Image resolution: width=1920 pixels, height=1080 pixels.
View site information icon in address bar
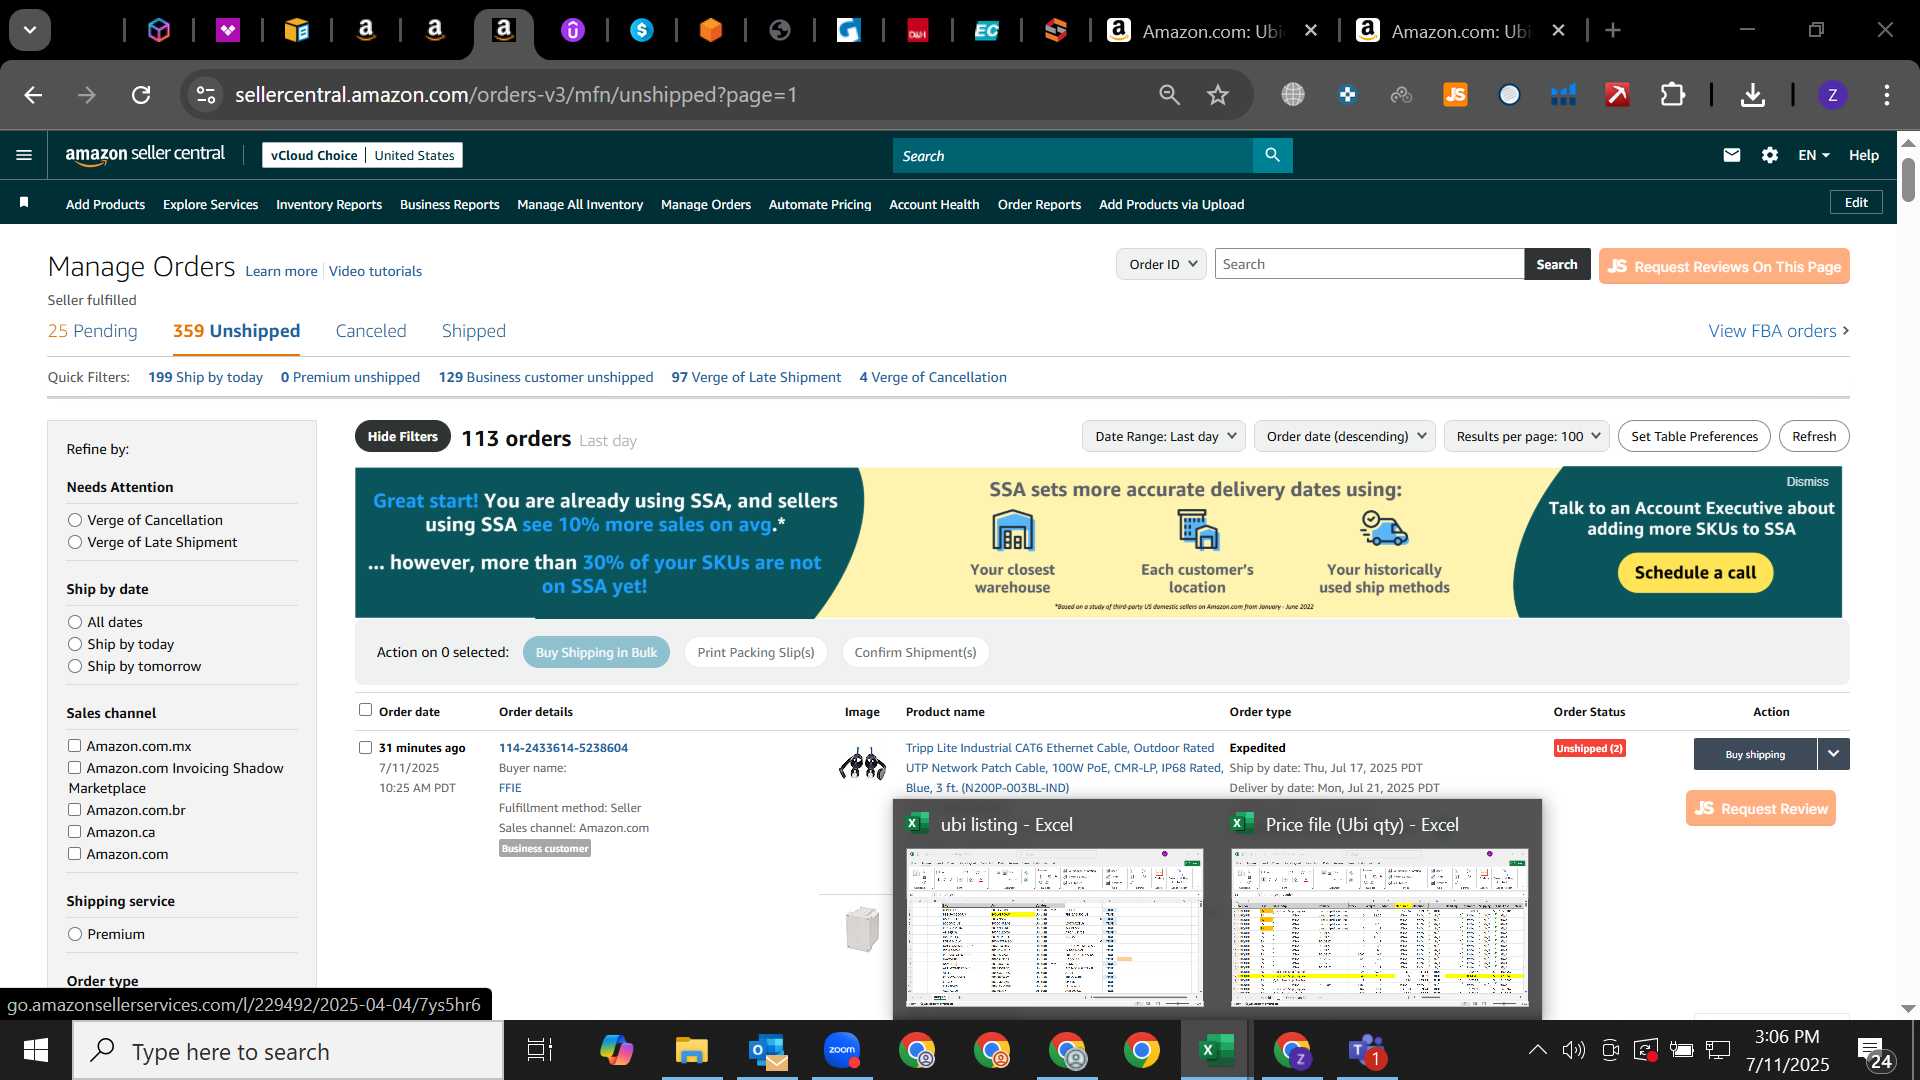(205, 95)
